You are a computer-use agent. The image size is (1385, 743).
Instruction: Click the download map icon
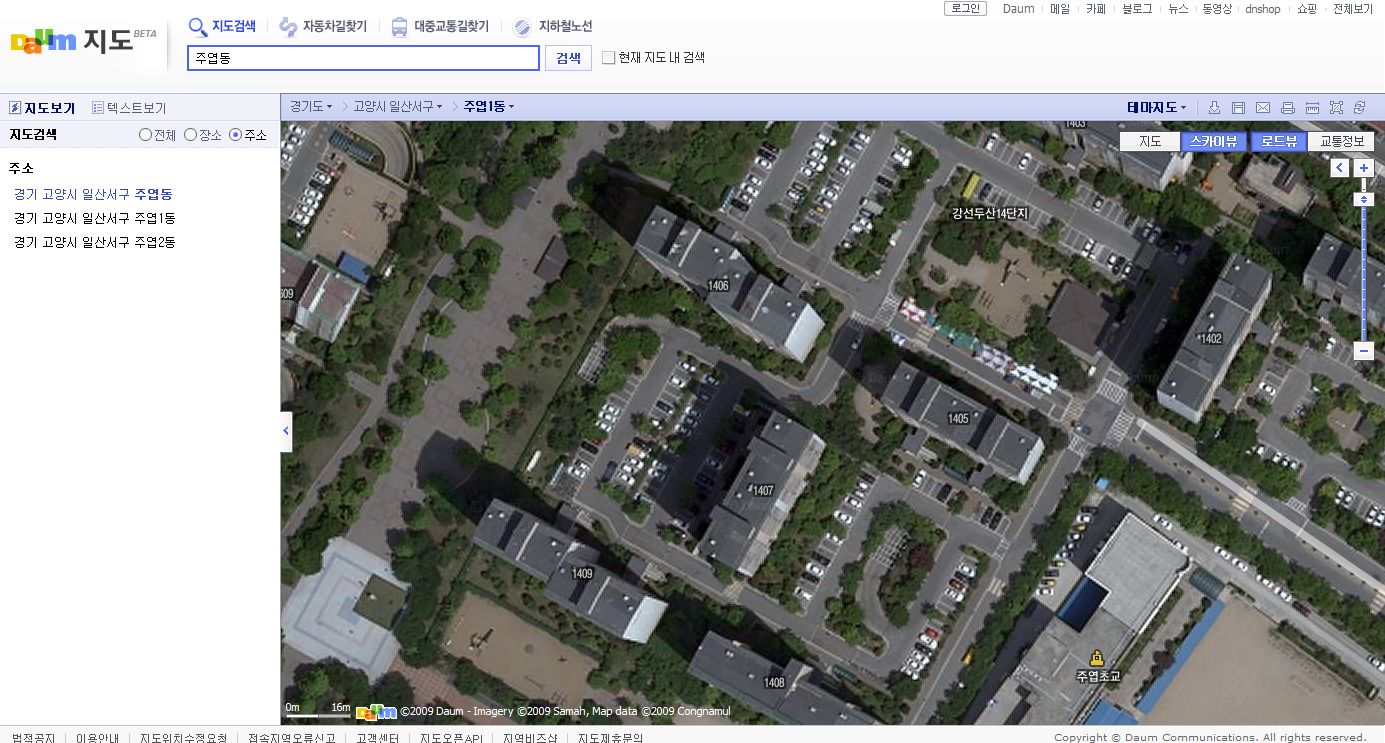[1214, 107]
